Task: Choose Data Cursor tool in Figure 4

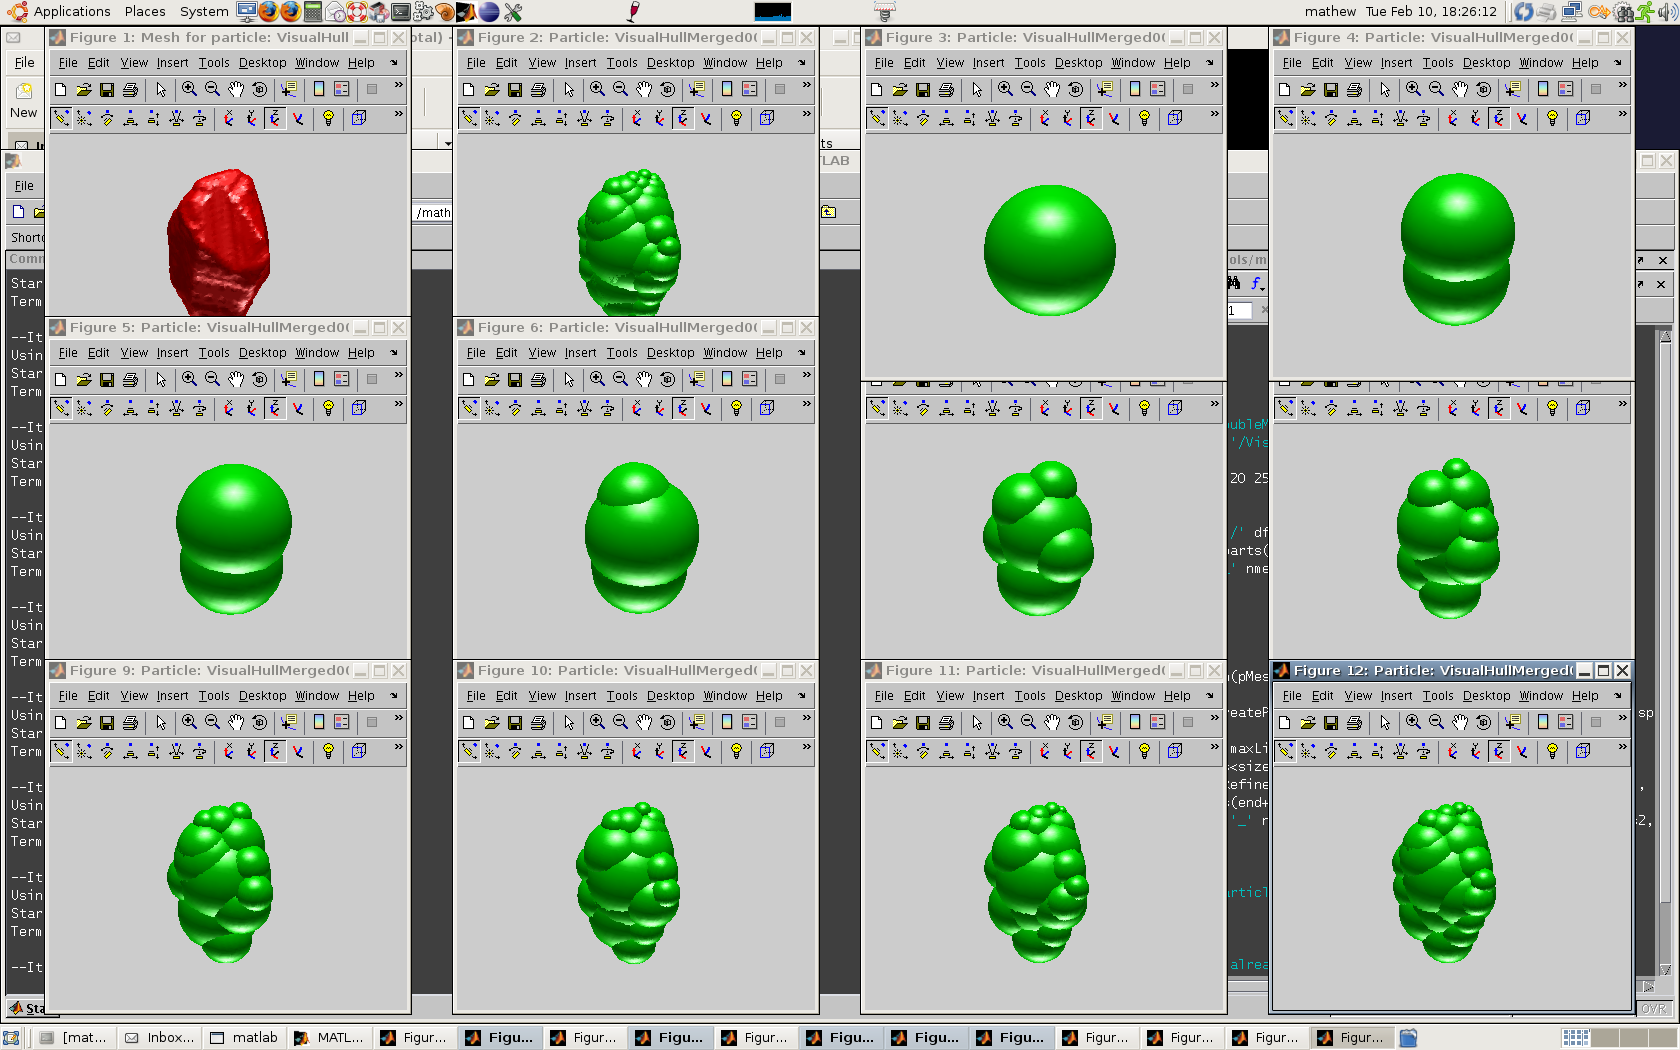Action: pyautogui.click(x=1513, y=89)
